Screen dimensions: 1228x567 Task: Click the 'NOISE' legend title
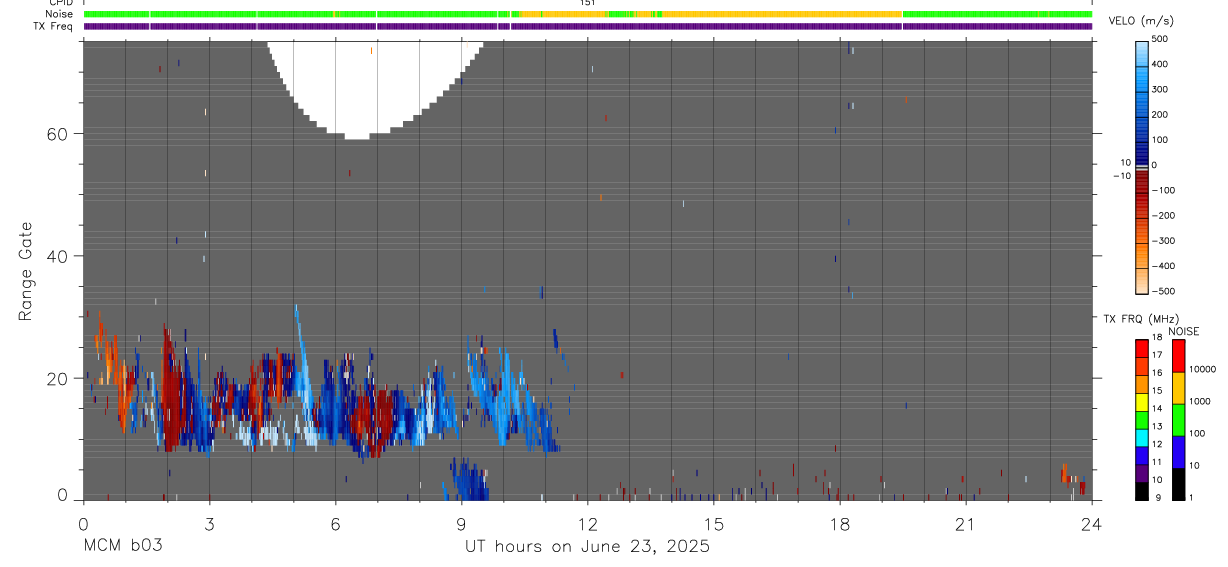[x=1184, y=332]
